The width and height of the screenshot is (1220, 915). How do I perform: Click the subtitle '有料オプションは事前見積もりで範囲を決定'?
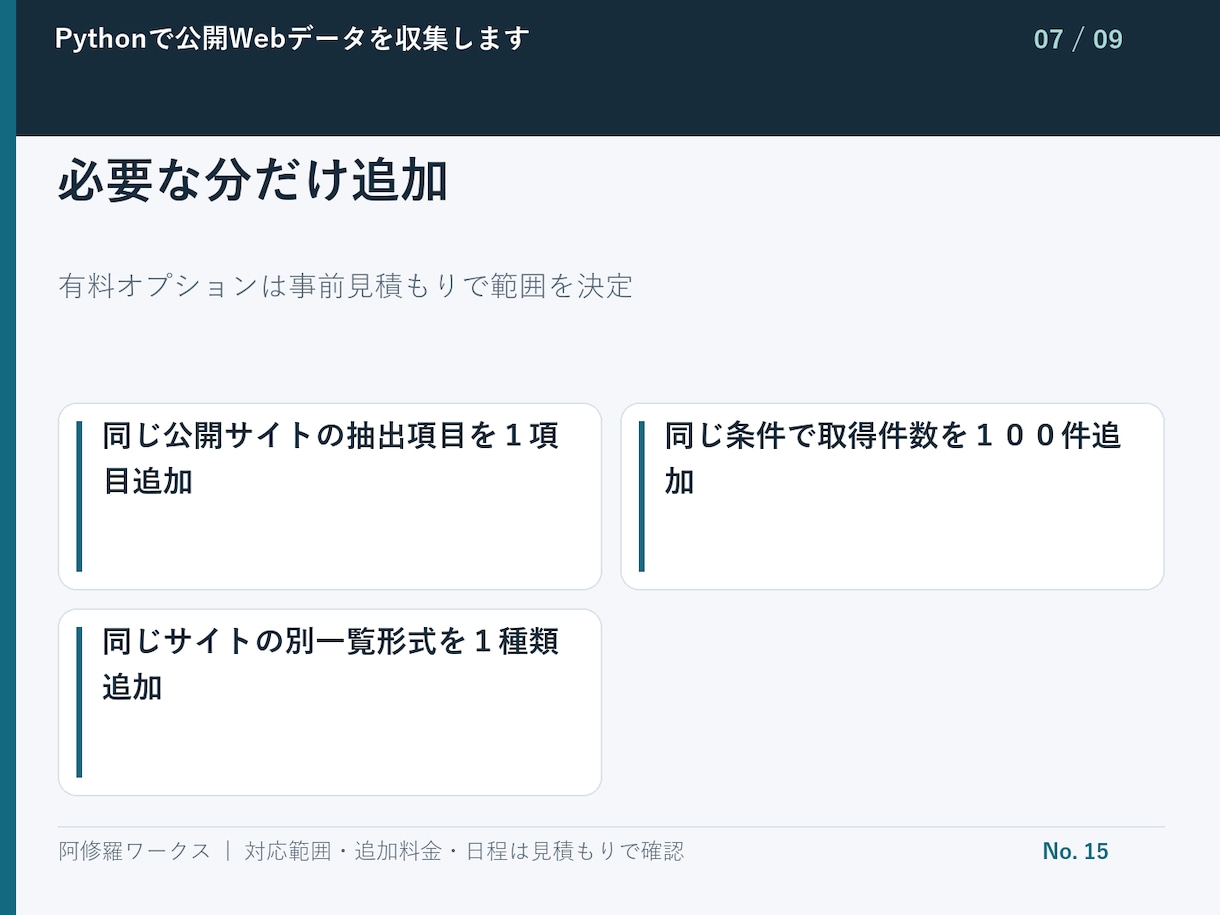coord(346,286)
